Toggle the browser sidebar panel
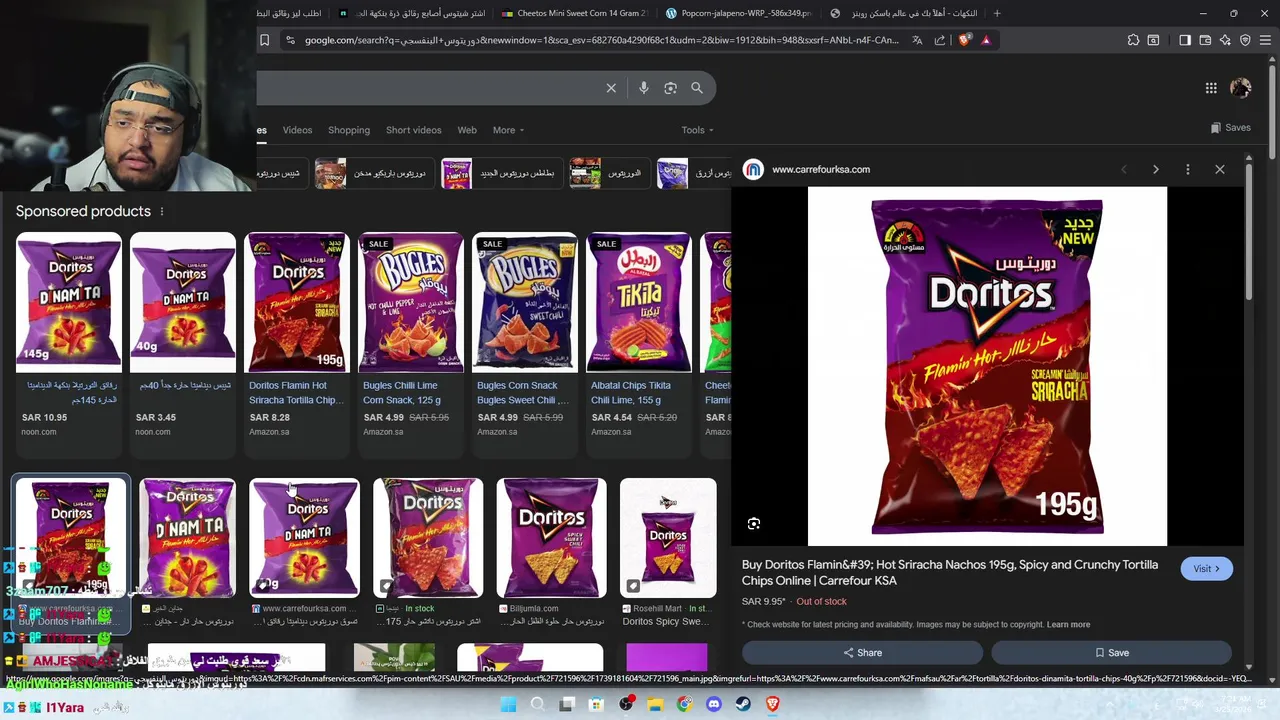This screenshot has width=1280, height=720. 1185,40
